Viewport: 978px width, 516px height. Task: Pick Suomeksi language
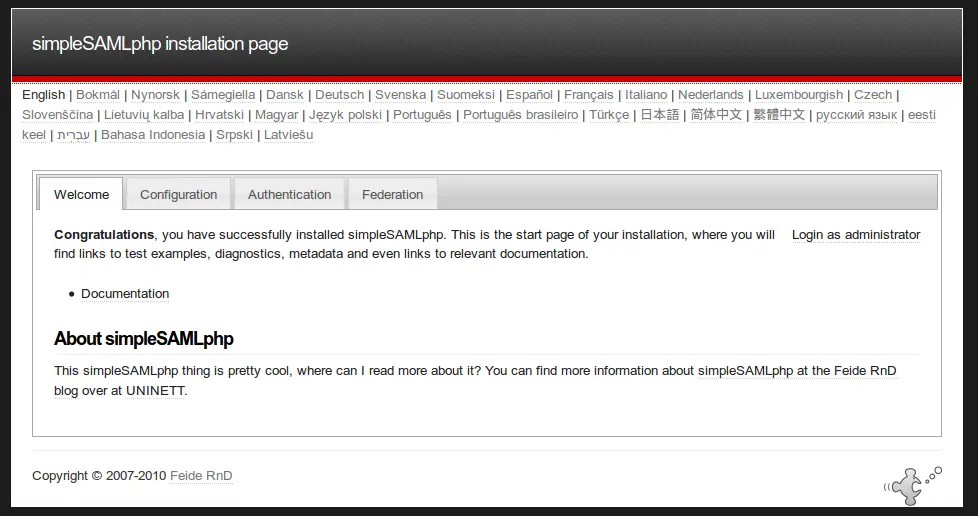(x=466, y=95)
